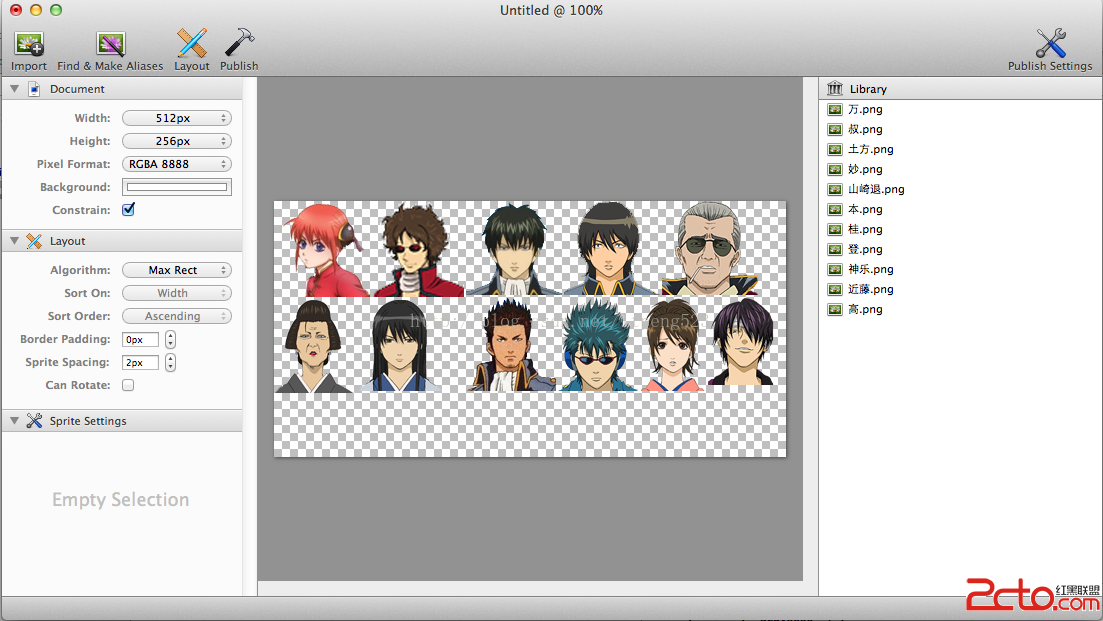Click the Sprite Settings section title
The width and height of the screenshot is (1103, 621).
pyautogui.click(x=88, y=421)
